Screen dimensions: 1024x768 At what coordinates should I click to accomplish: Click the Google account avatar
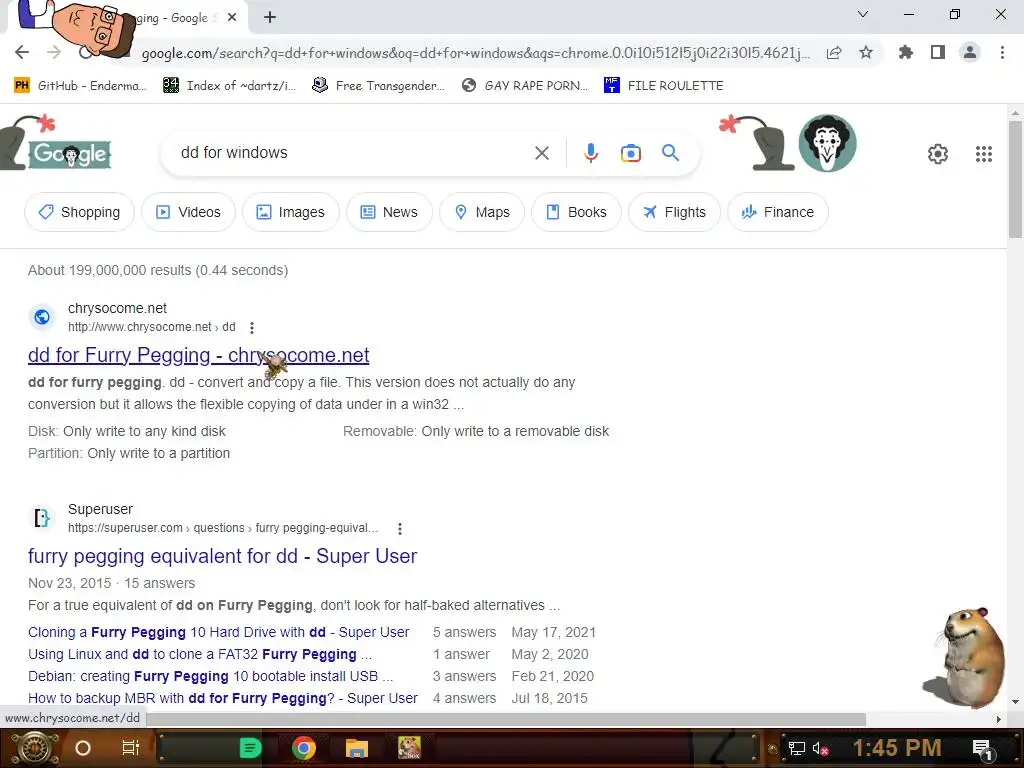point(827,144)
